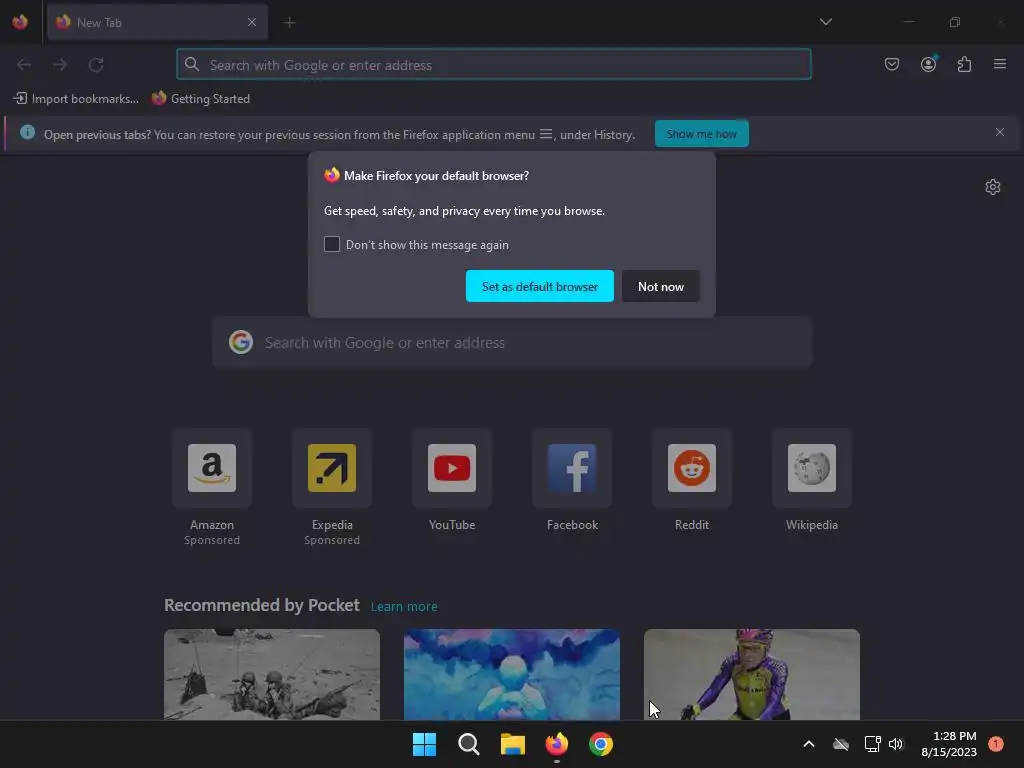The width and height of the screenshot is (1024, 768).
Task: Go forward one page
Action: (x=60, y=65)
